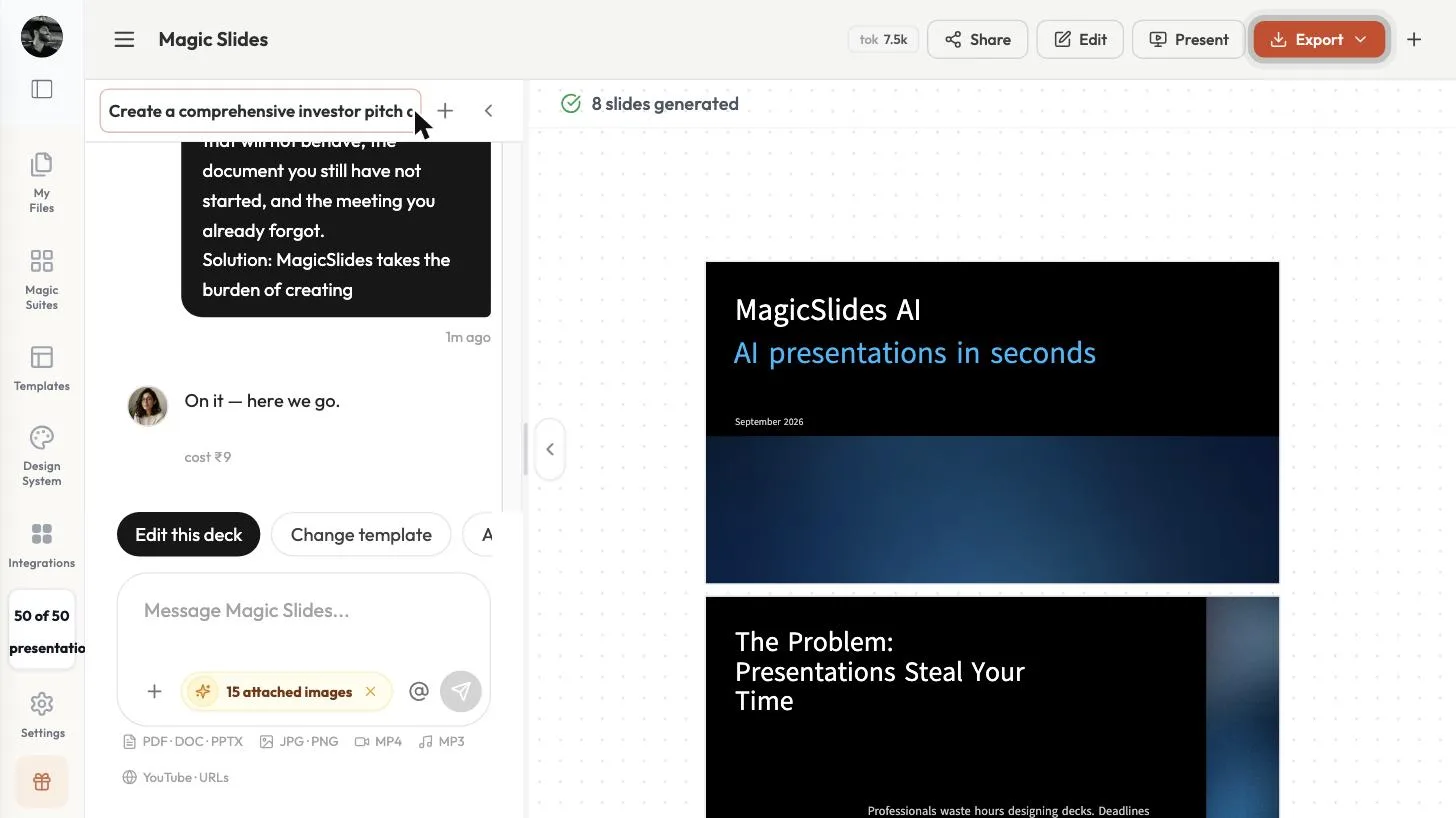The image size is (1456, 818).
Task: Select the MagicSlides AI title slide
Action: coord(992,422)
